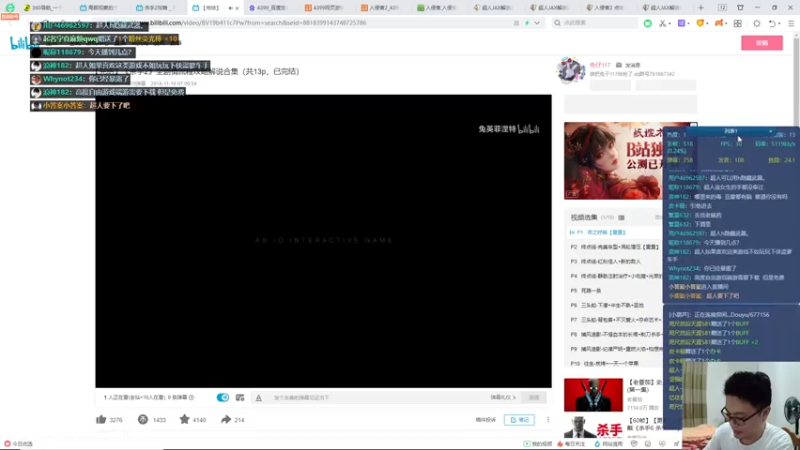Click the search magnifier icon in browser
The height and width of the screenshot is (450, 800).
[x=557, y=23]
